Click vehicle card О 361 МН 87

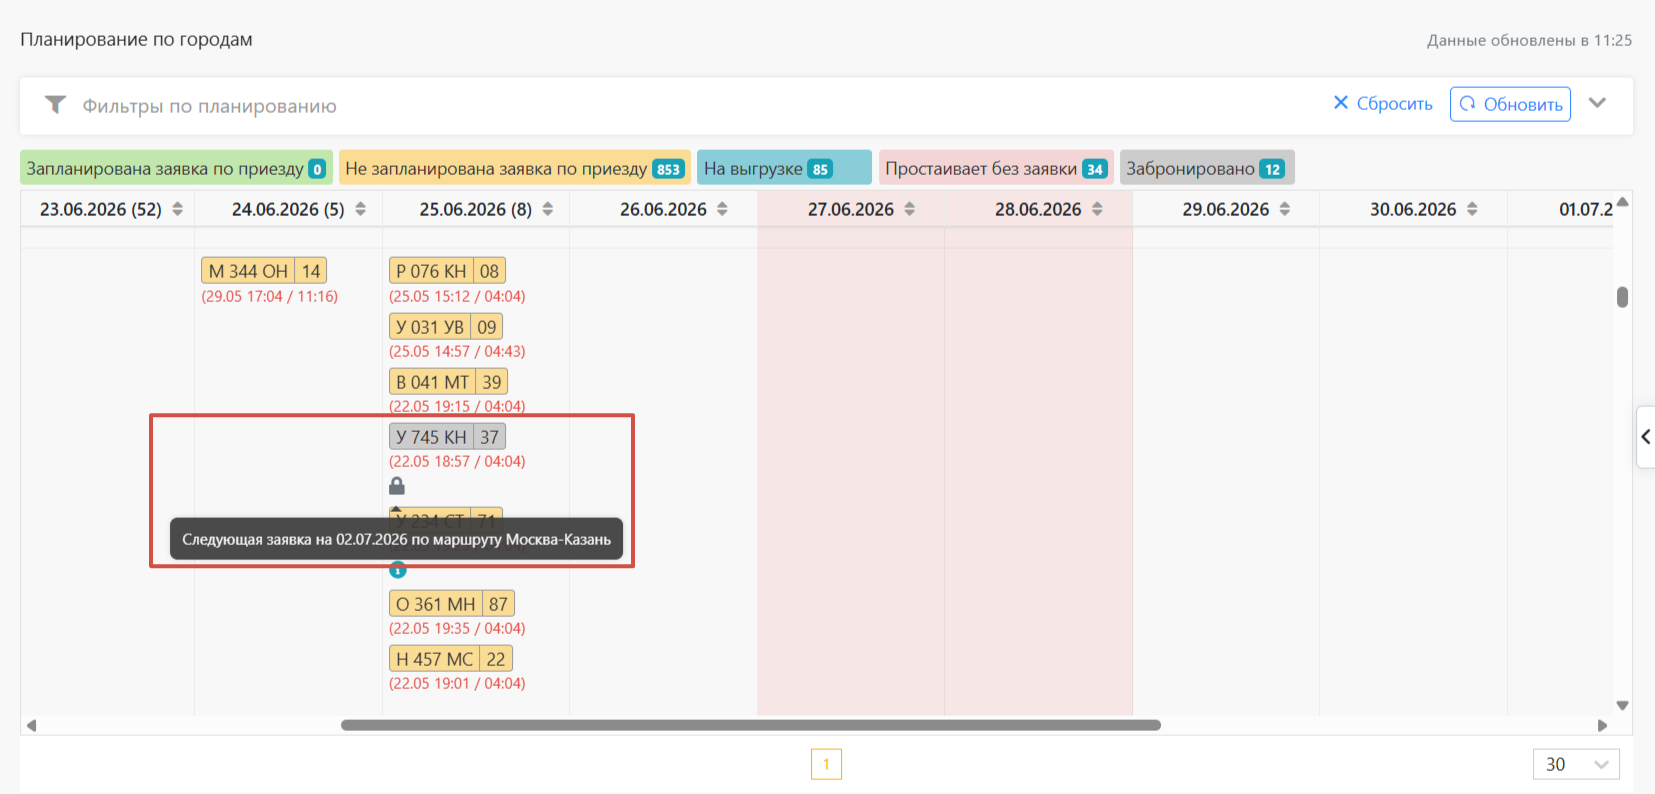[452, 604]
